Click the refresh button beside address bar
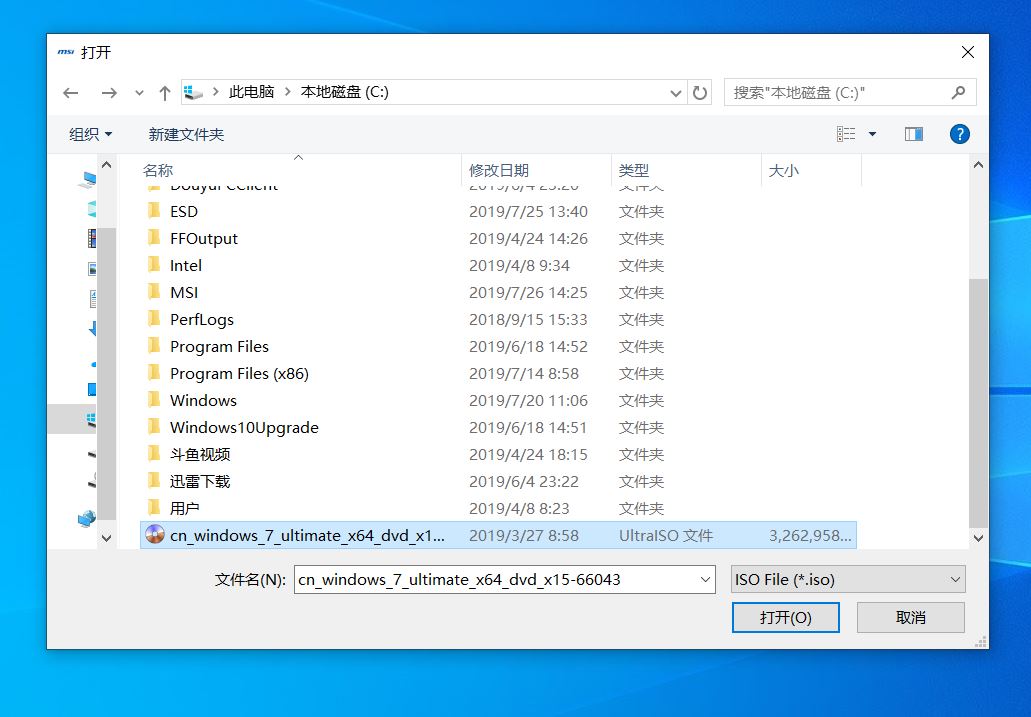The height and width of the screenshot is (717, 1031). tap(700, 93)
